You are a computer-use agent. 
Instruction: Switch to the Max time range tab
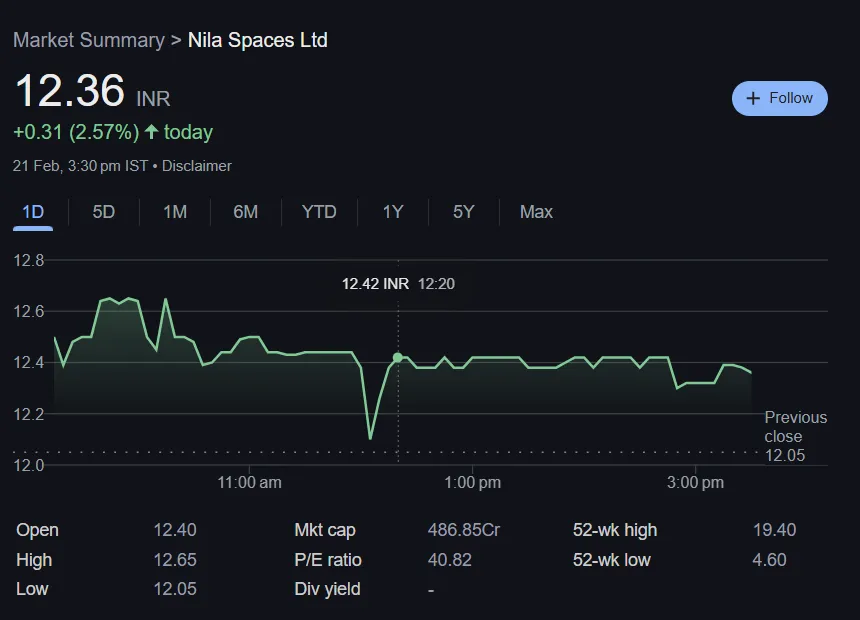[x=536, y=212]
